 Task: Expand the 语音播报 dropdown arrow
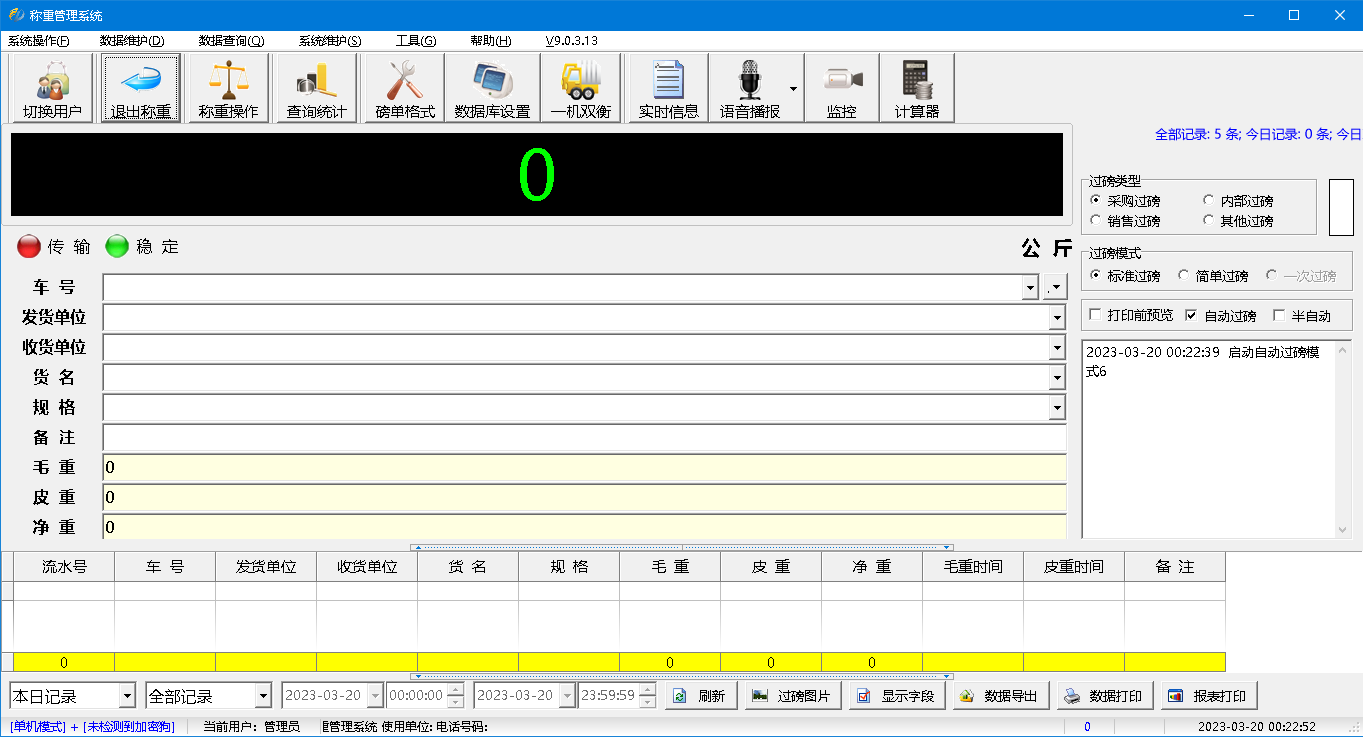coord(794,88)
